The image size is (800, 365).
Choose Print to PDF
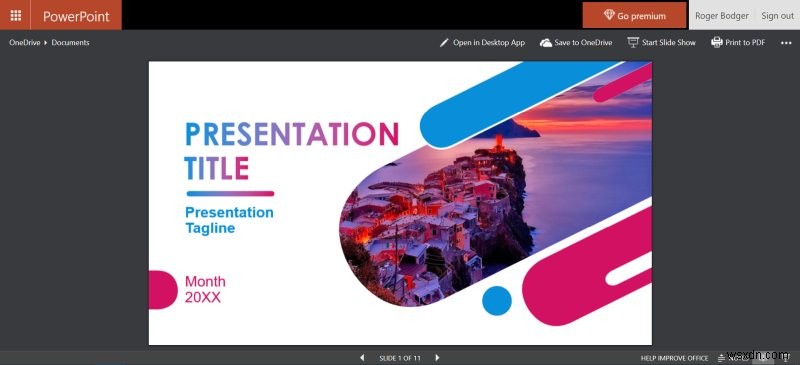tap(745, 43)
